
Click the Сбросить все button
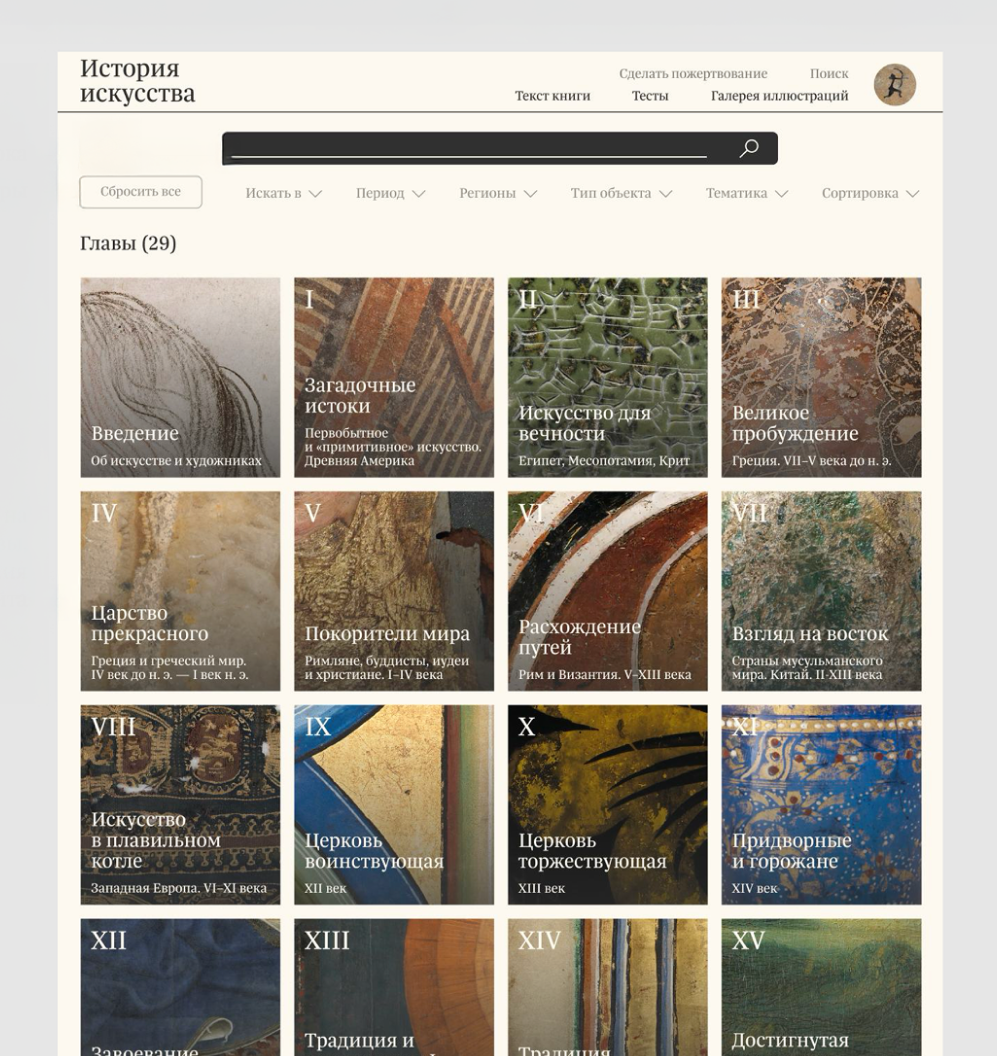141,192
